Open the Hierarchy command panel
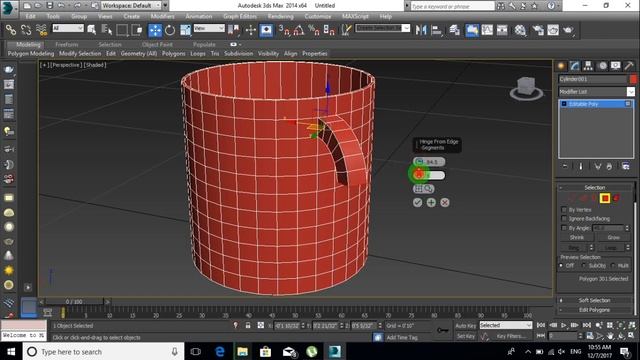Image resolution: width=640 pixels, height=360 pixels. tap(588, 66)
